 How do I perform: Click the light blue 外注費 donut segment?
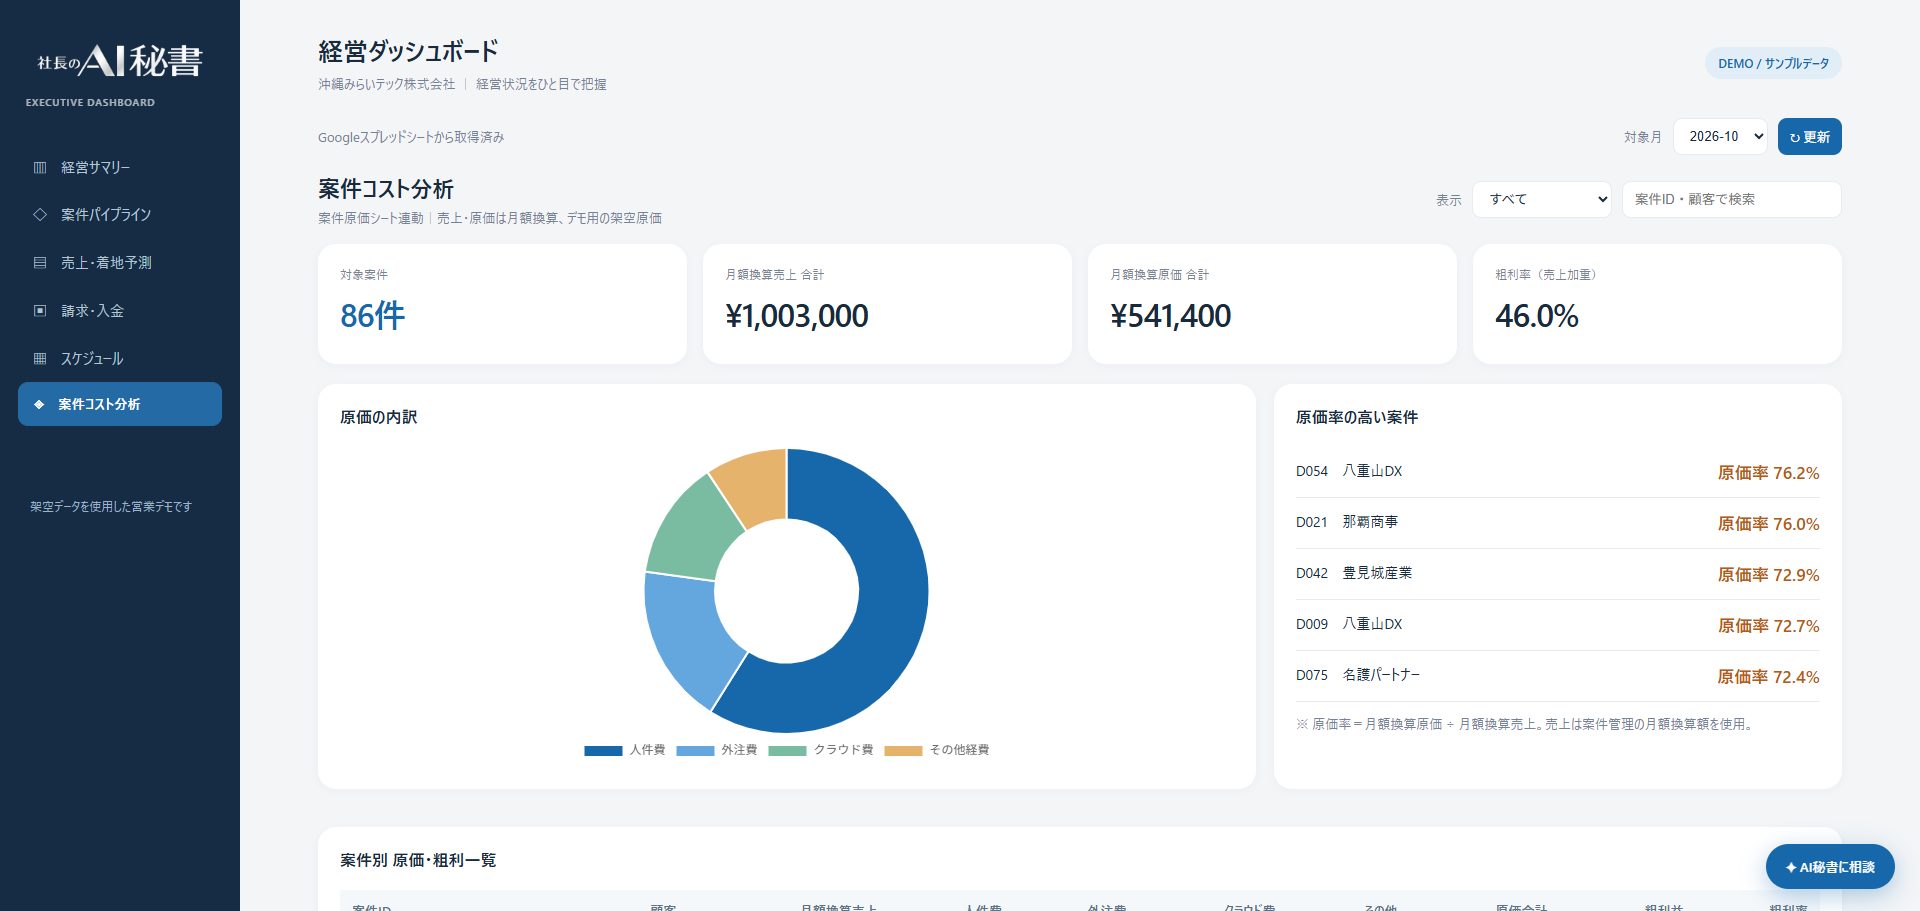click(690, 635)
